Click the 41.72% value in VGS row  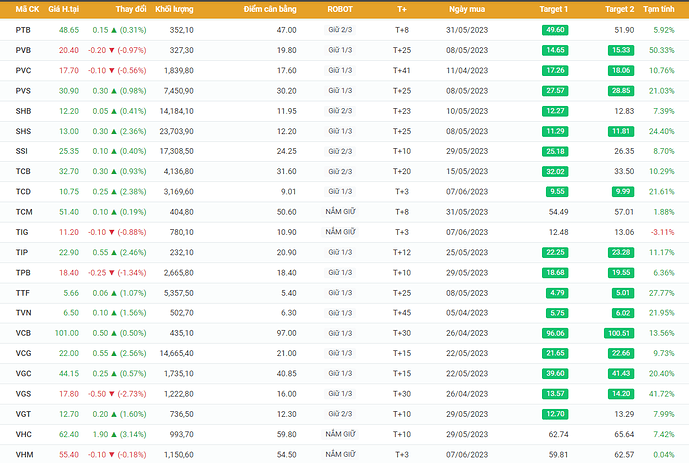(660, 394)
